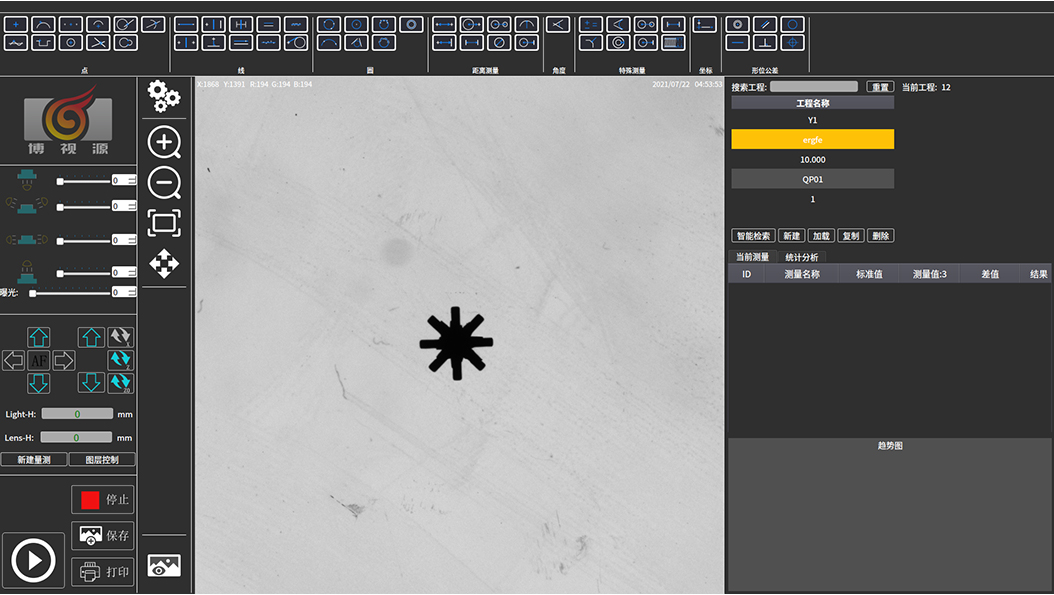
Task: Click the 图层控制 button
Action: point(102,460)
